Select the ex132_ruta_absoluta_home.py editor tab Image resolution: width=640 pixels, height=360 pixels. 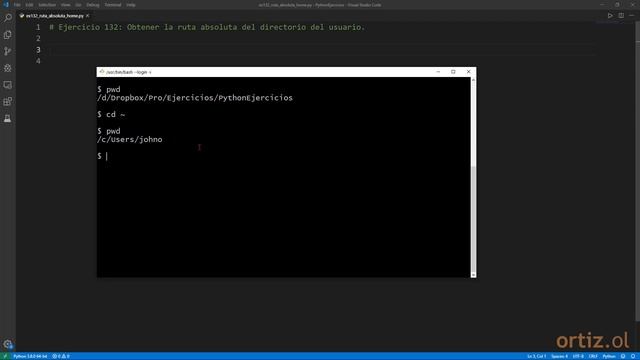pyautogui.click(x=55, y=16)
